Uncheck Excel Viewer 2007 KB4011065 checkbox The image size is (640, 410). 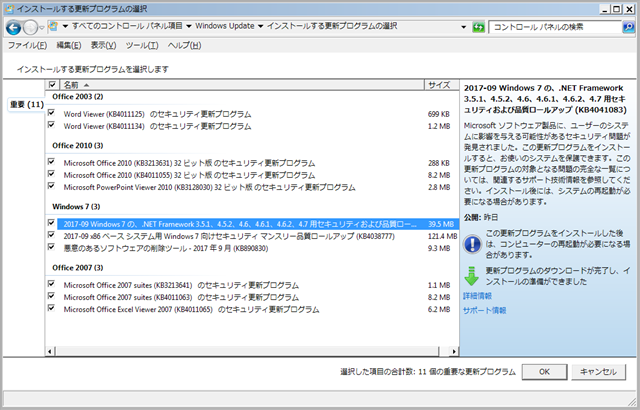pyautogui.click(x=51, y=308)
